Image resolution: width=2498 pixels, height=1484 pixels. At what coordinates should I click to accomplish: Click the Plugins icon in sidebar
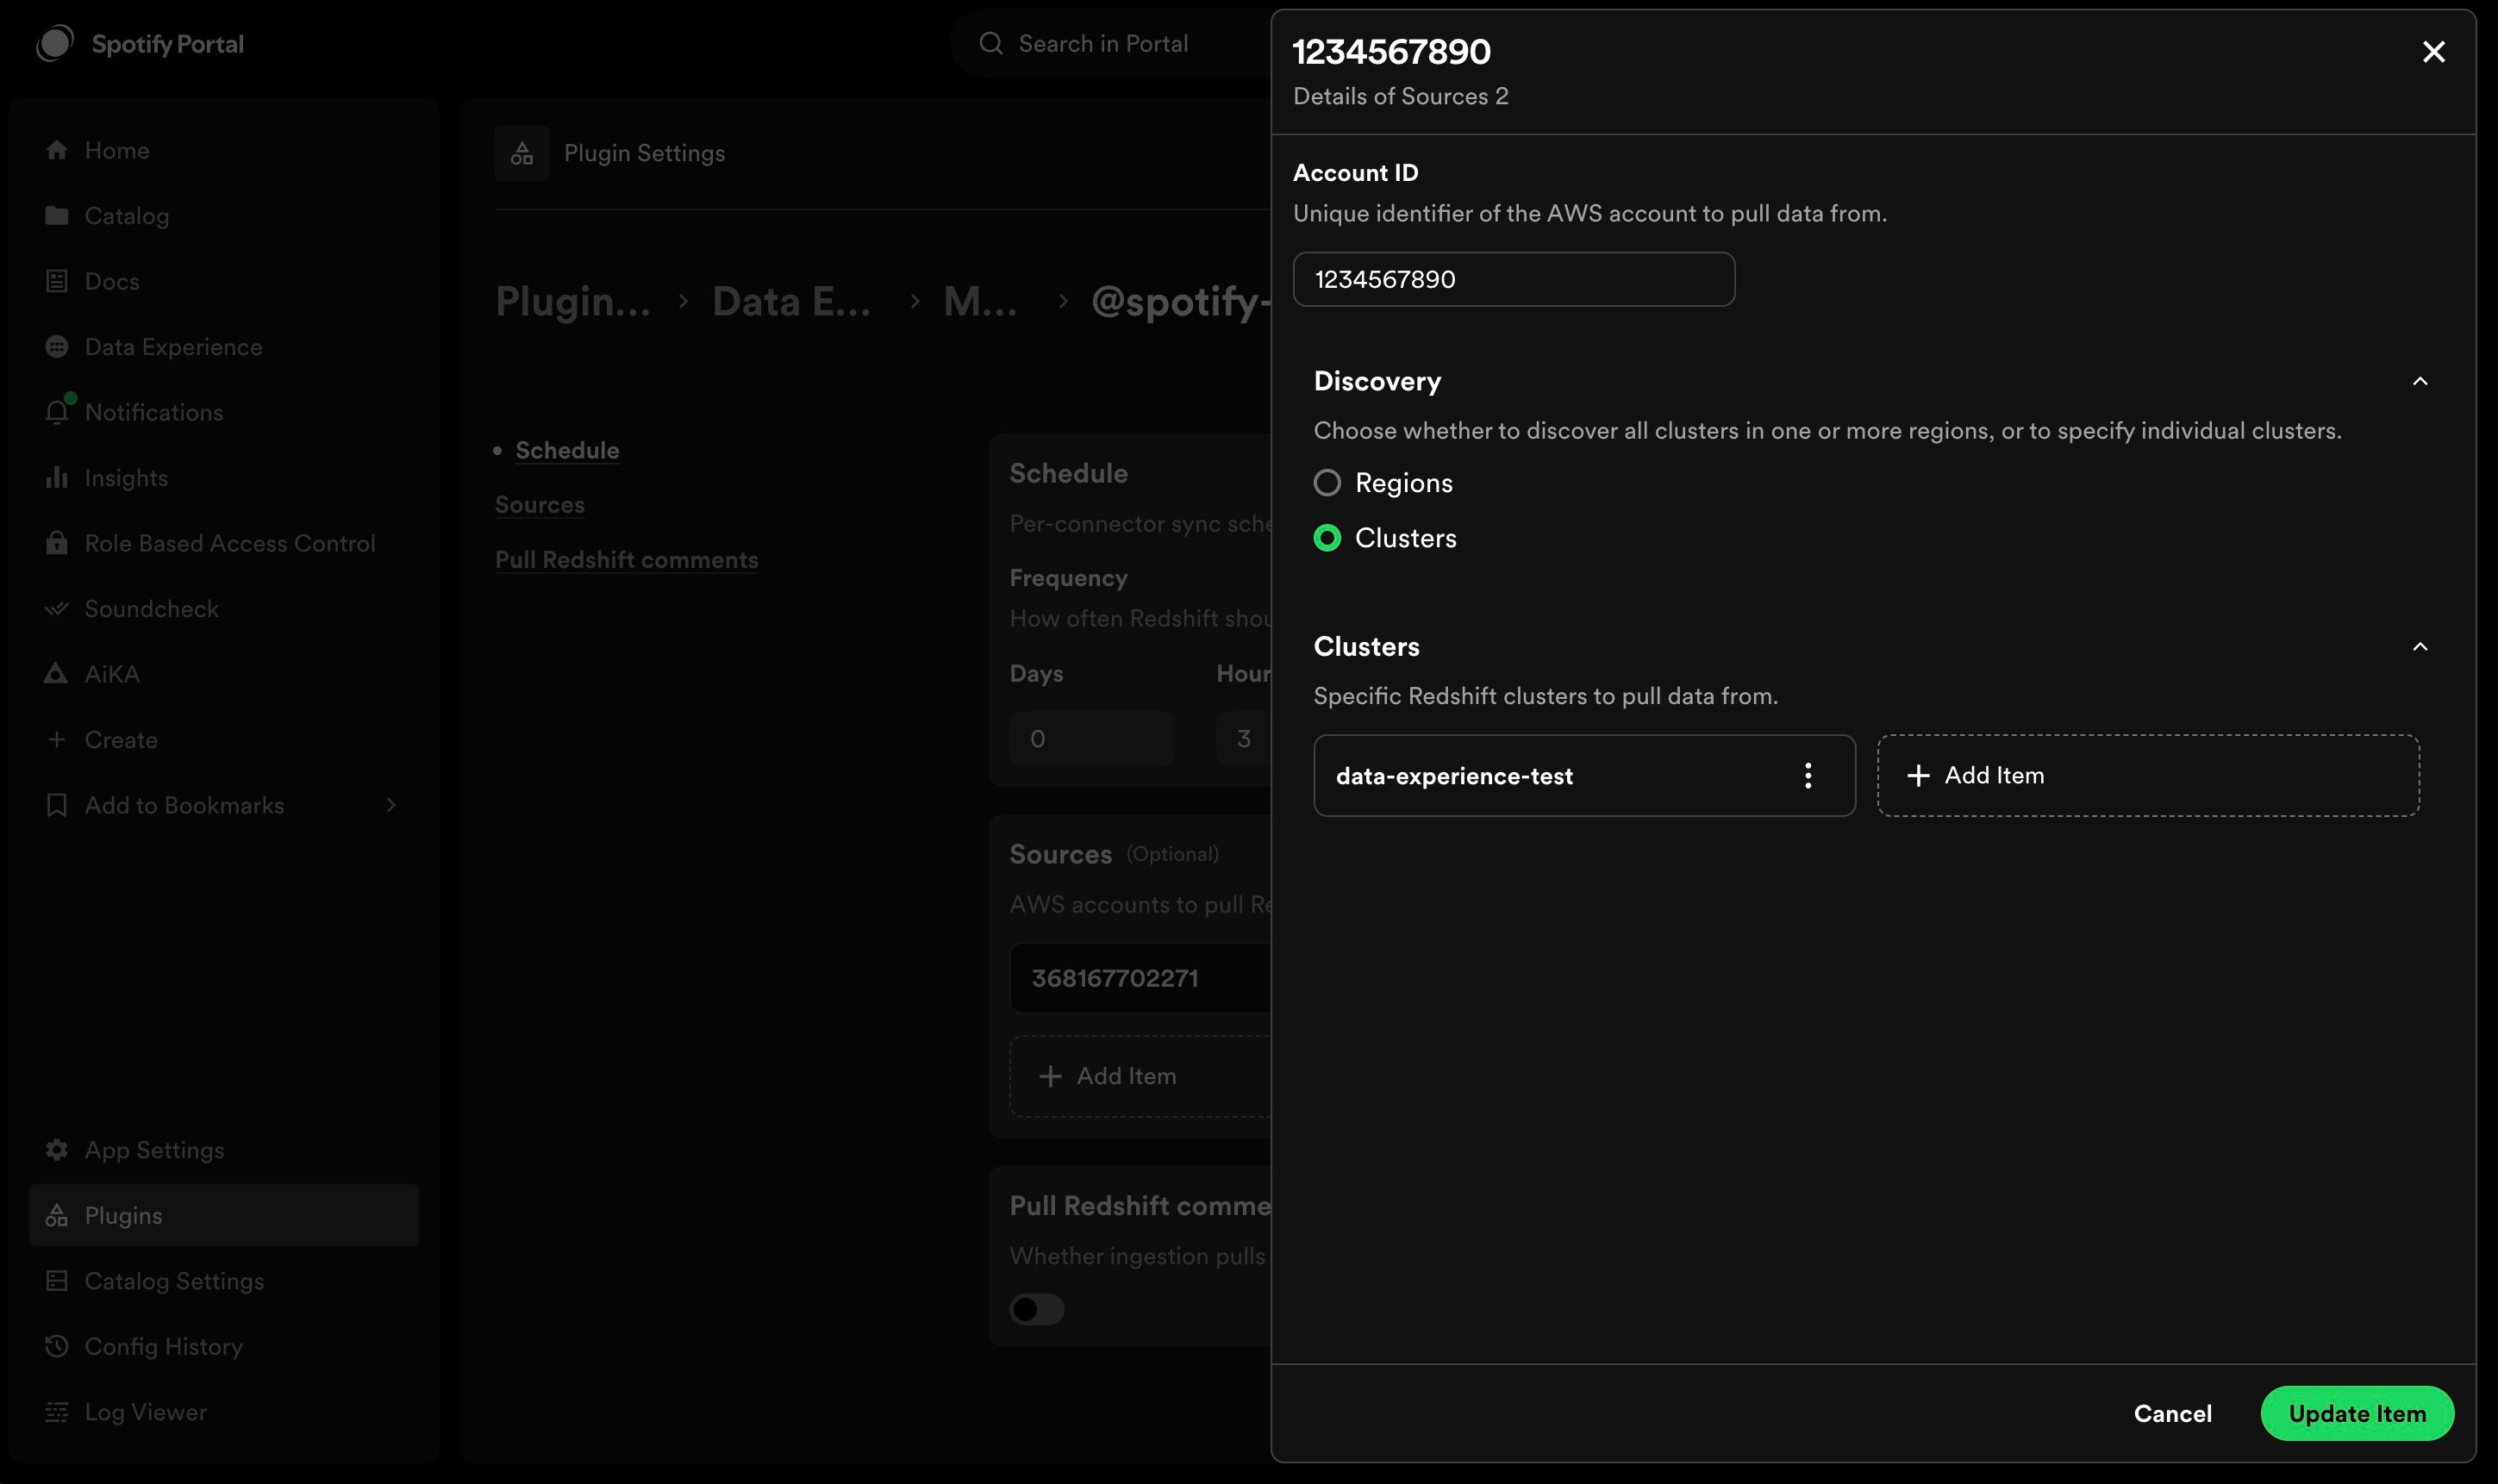click(x=57, y=1215)
